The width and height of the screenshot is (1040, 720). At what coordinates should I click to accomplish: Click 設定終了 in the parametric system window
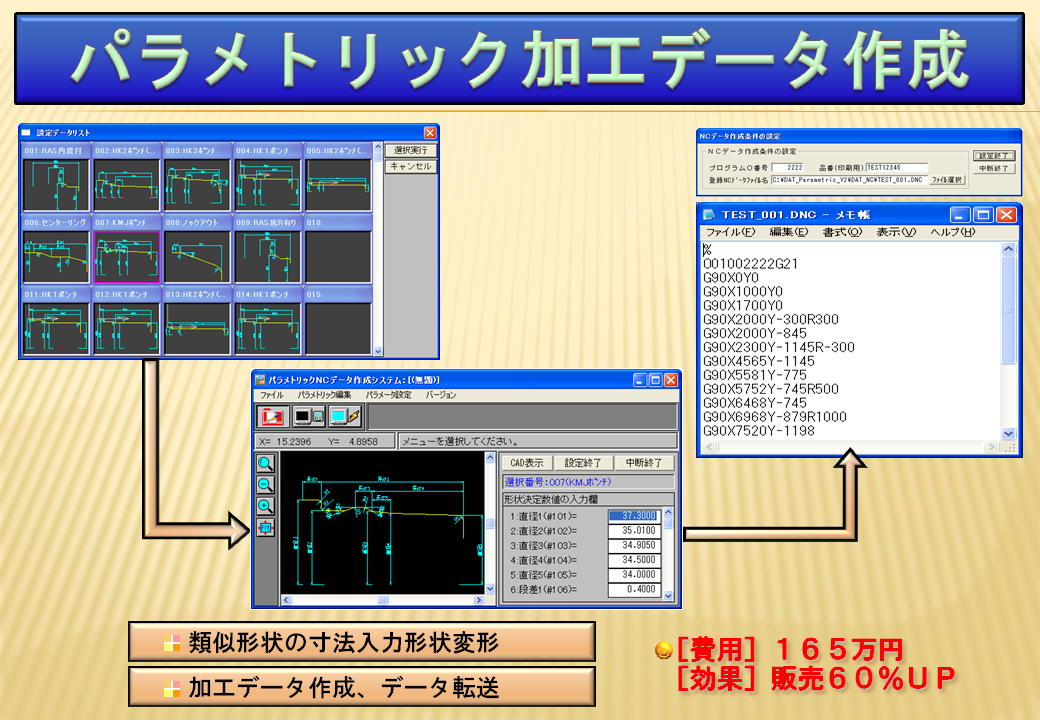click(582, 463)
